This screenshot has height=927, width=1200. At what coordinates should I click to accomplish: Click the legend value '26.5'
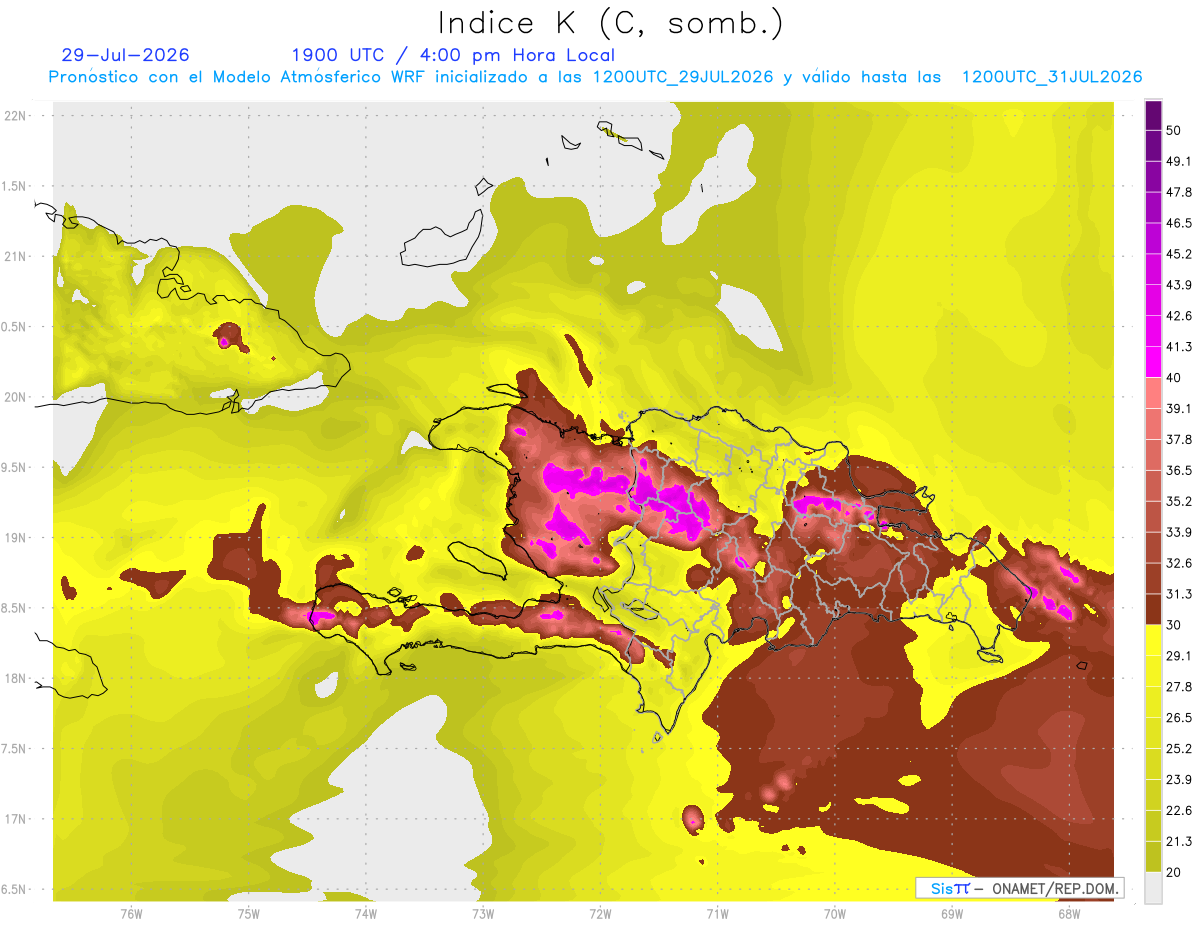pyautogui.click(x=1179, y=718)
